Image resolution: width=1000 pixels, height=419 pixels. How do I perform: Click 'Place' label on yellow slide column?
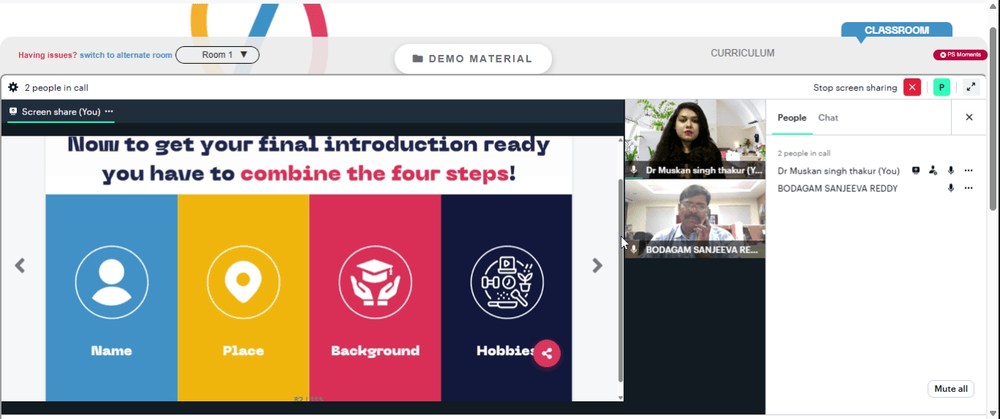pos(243,351)
